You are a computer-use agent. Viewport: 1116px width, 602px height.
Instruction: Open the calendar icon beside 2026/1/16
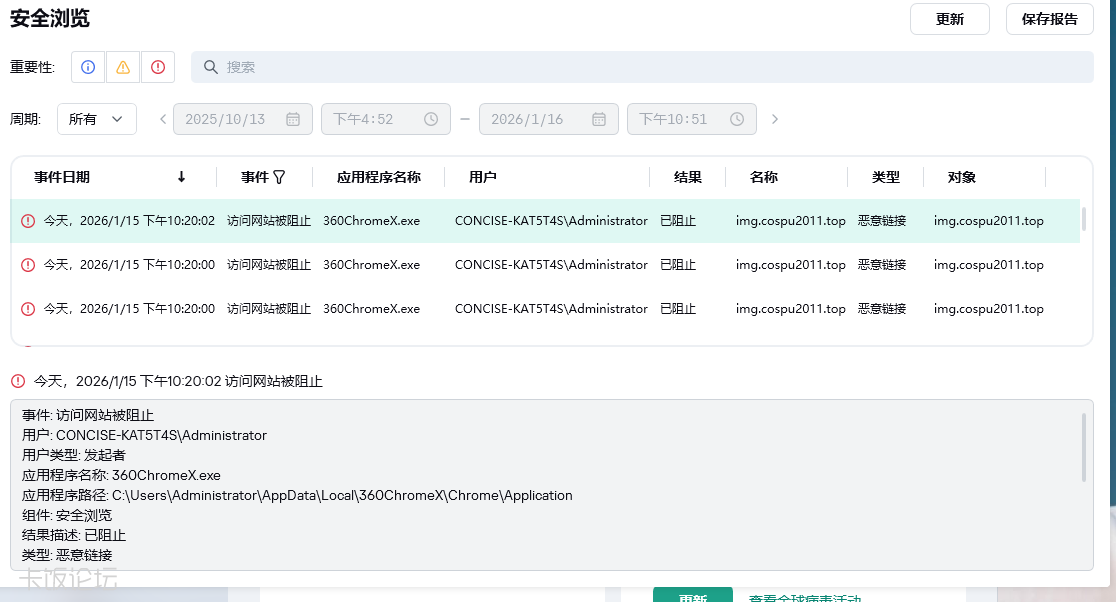point(596,118)
